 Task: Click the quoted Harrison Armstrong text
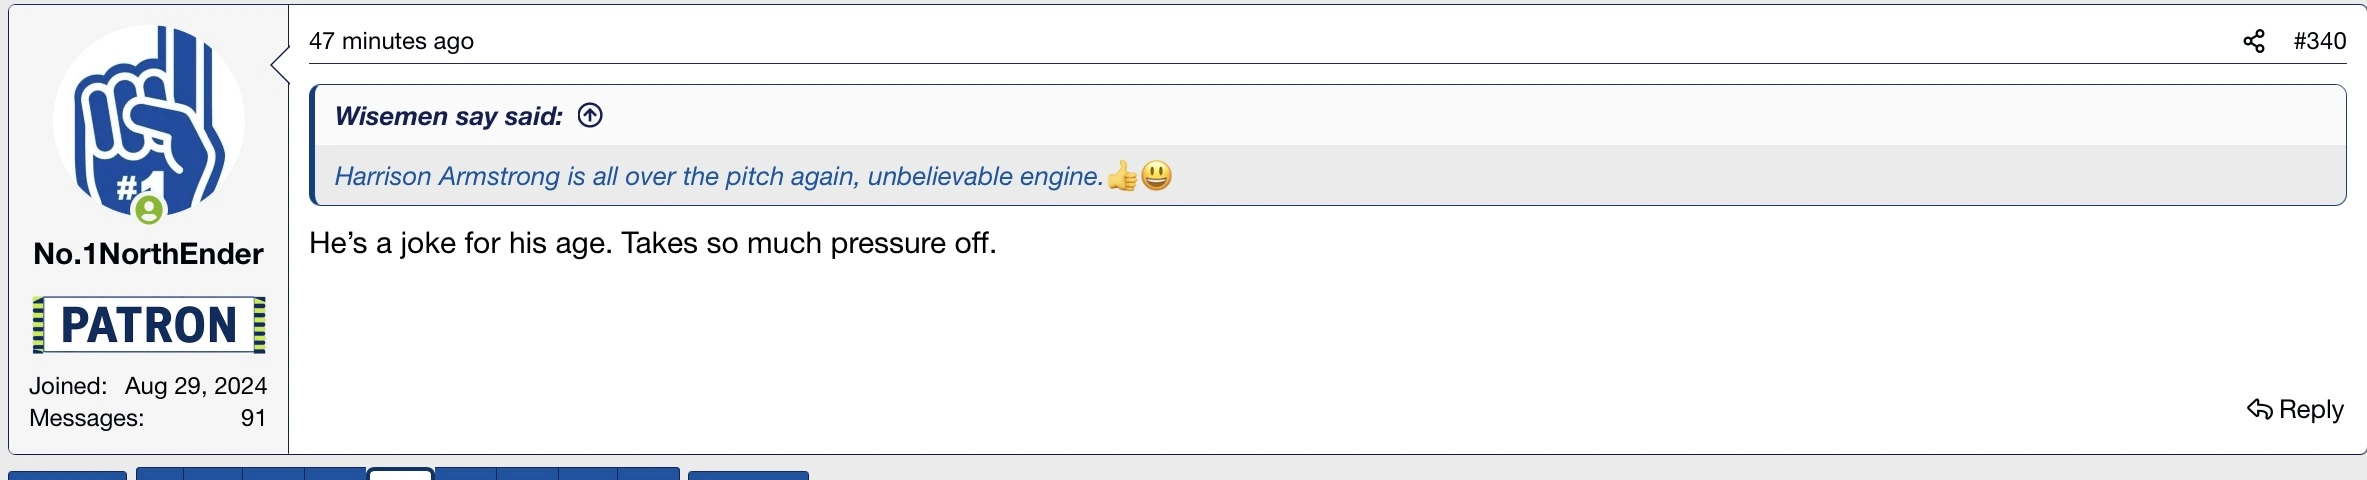pyautogui.click(x=718, y=177)
